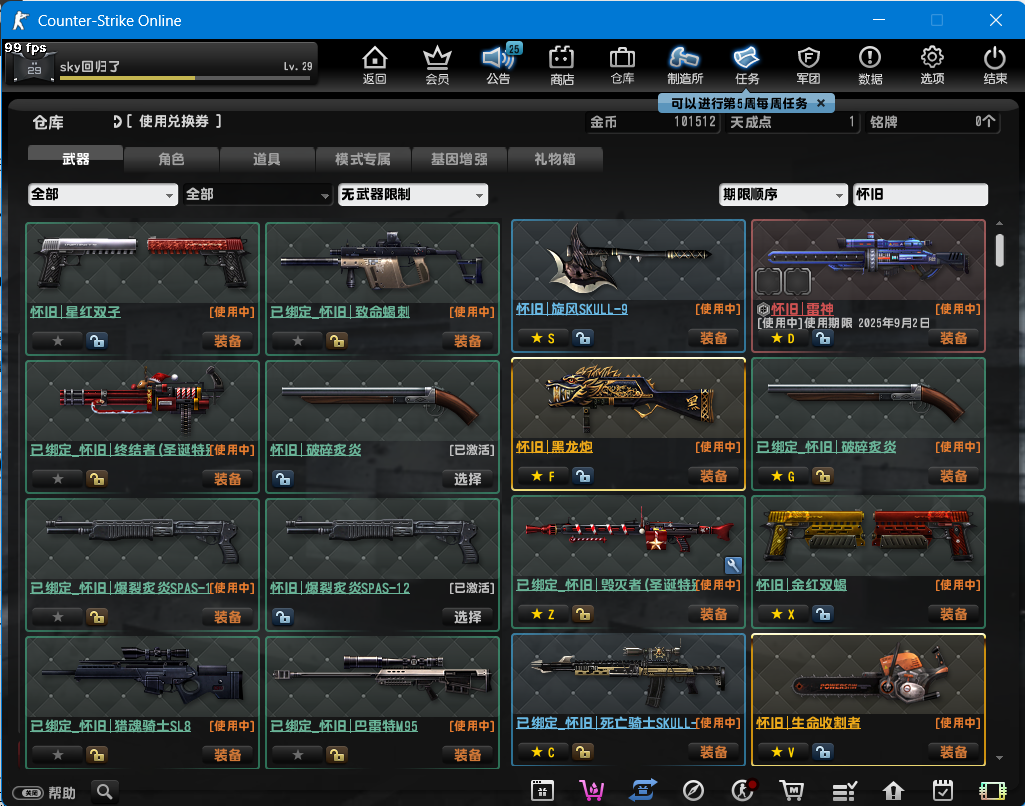Screen dimensions: 1025x806
Task: Click the 使用兑换券 redeem coupon button
Action: pyautogui.click(x=167, y=121)
